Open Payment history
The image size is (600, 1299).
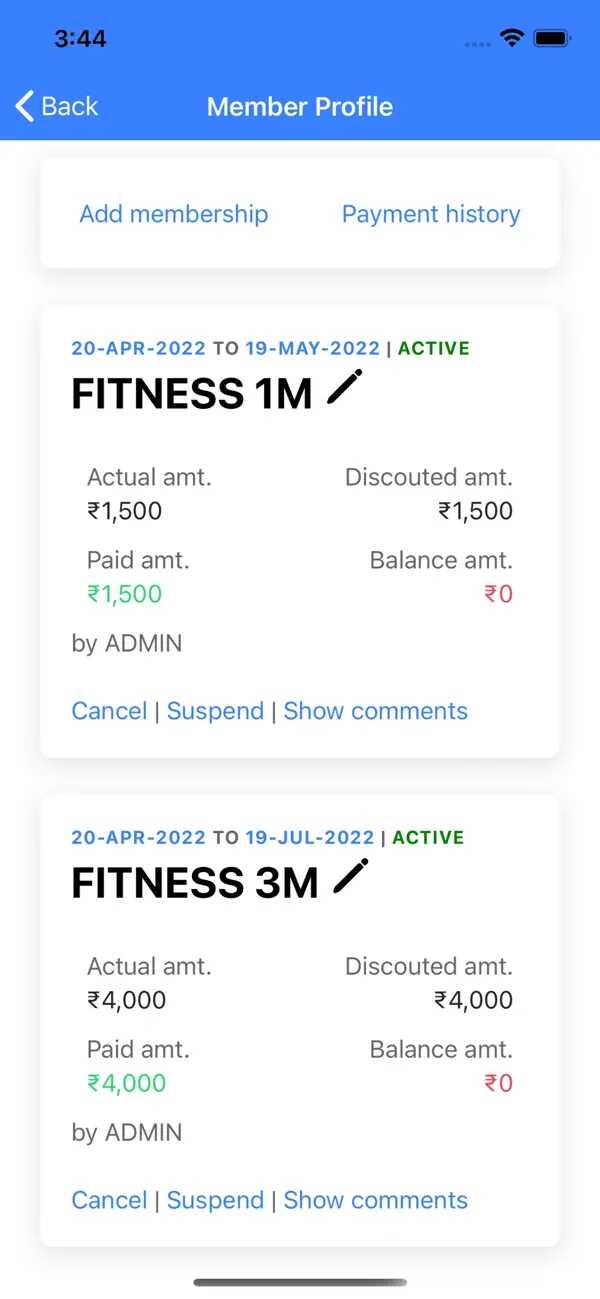coord(431,214)
